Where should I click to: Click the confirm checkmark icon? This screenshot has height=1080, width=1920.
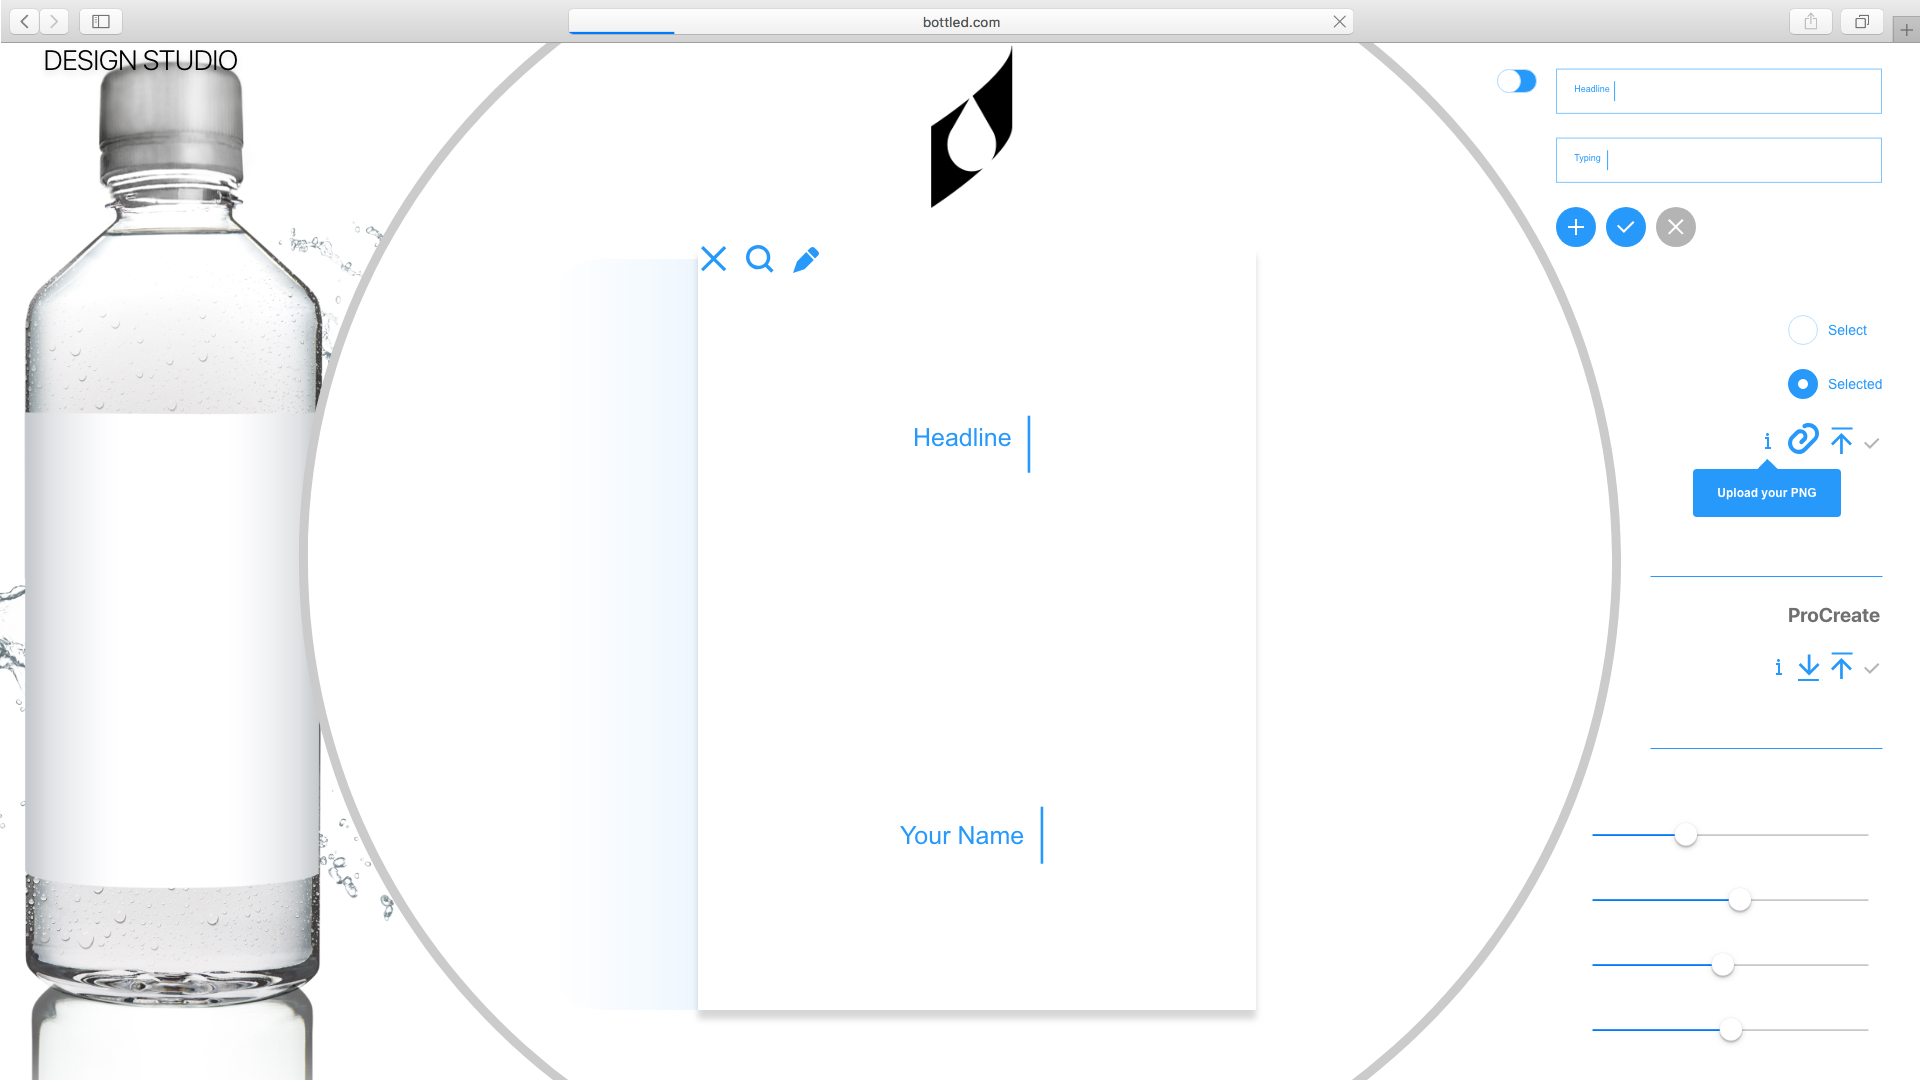(x=1626, y=227)
